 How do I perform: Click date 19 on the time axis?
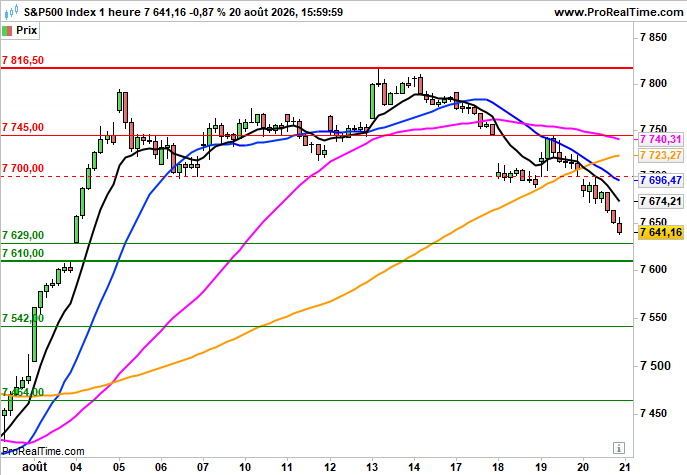click(541, 467)
